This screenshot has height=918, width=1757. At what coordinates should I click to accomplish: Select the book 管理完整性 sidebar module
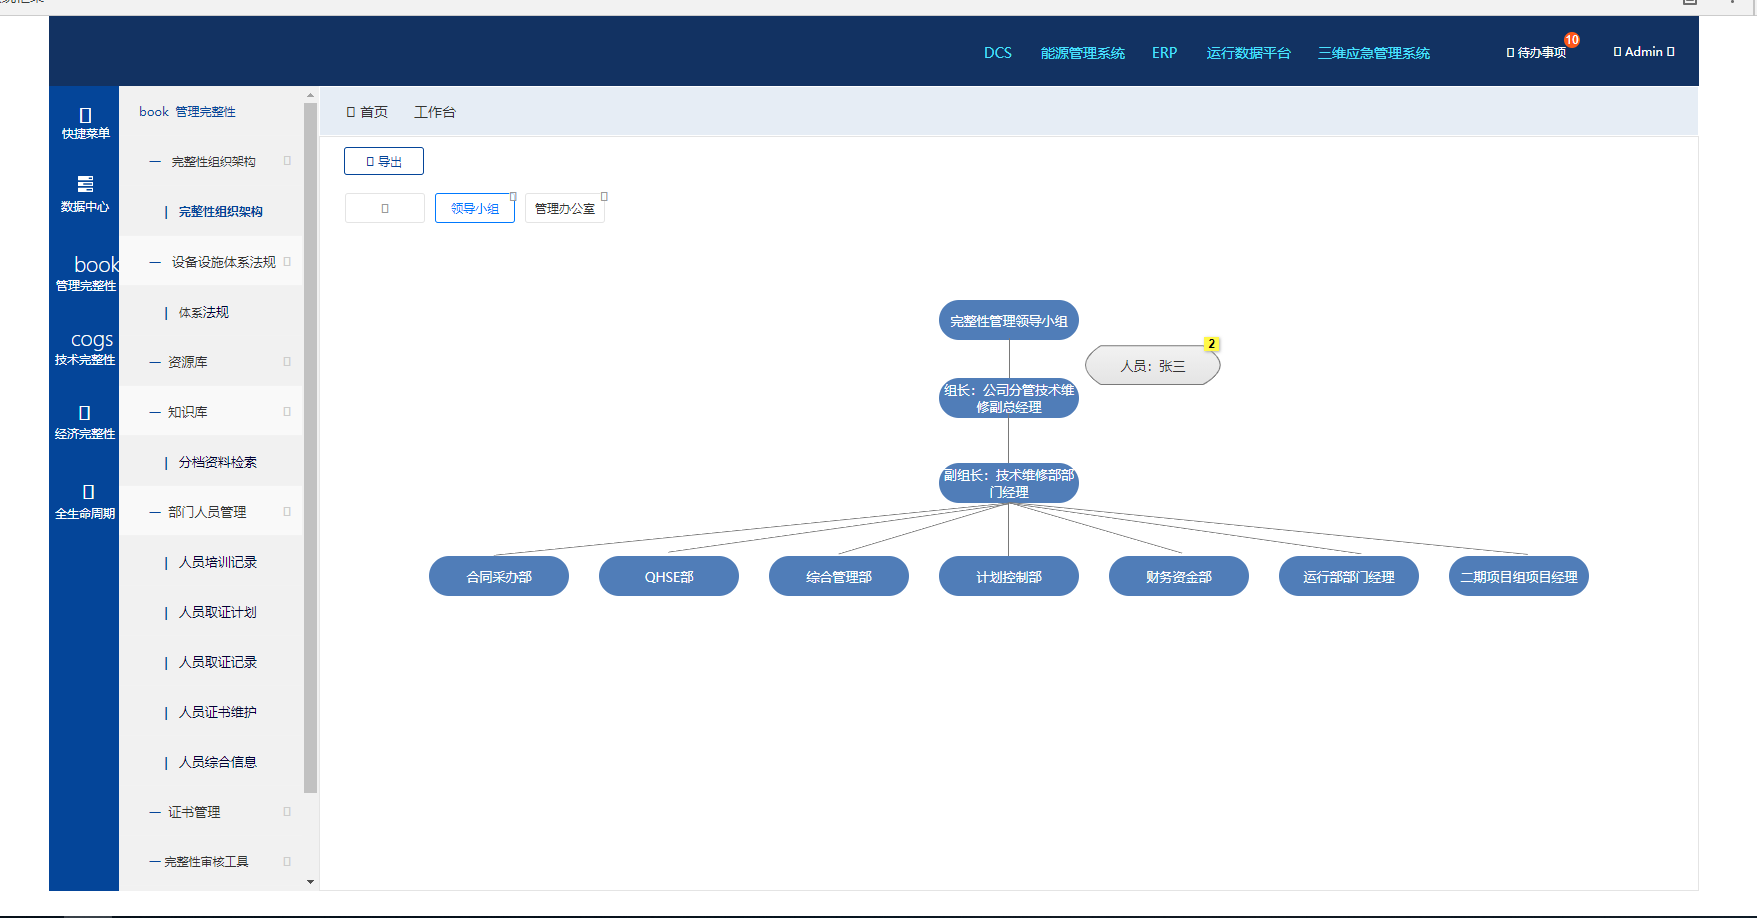coord(85,272)
